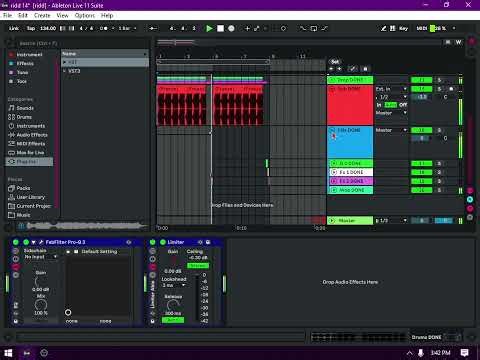Select Audio Effects browser category
Viewport: 480px width, 360px height.
[x=28, y=135]
